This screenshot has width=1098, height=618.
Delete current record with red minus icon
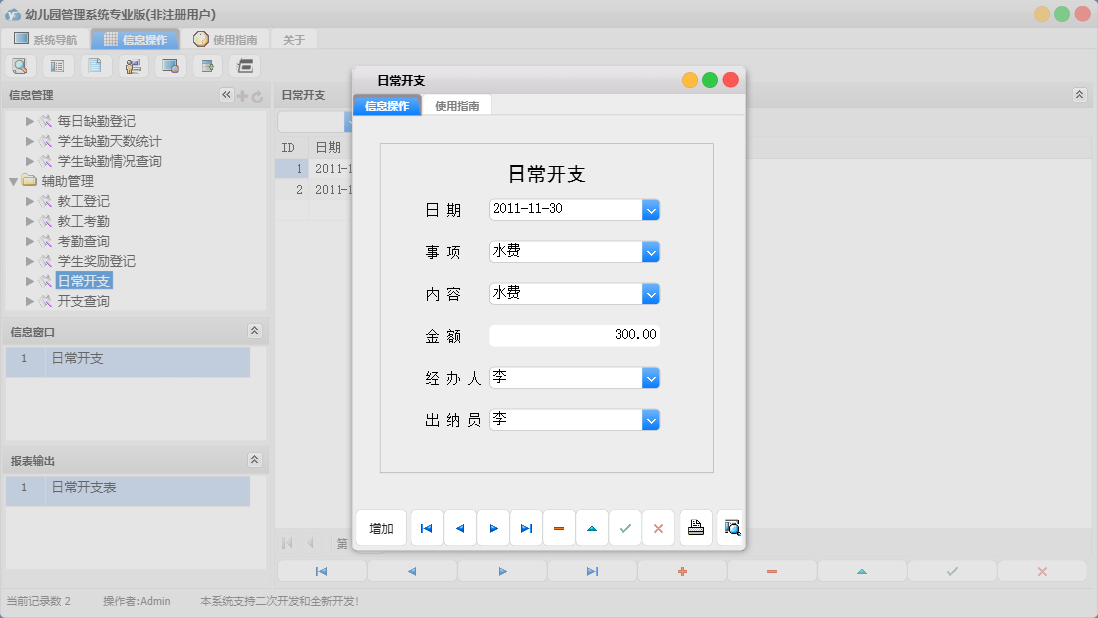coord(559,528)
